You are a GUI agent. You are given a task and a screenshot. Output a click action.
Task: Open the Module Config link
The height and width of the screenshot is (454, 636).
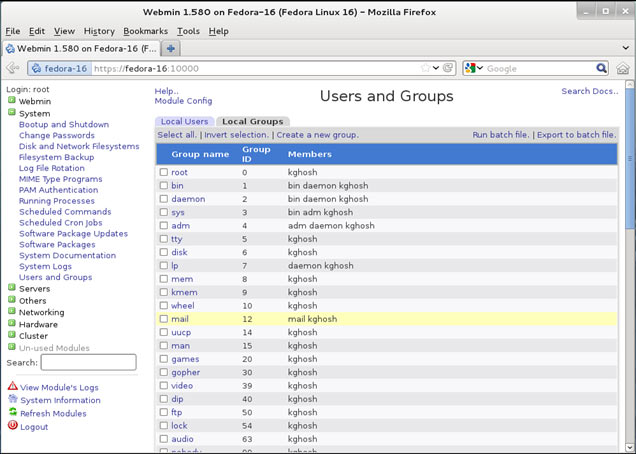pos(183,101)
